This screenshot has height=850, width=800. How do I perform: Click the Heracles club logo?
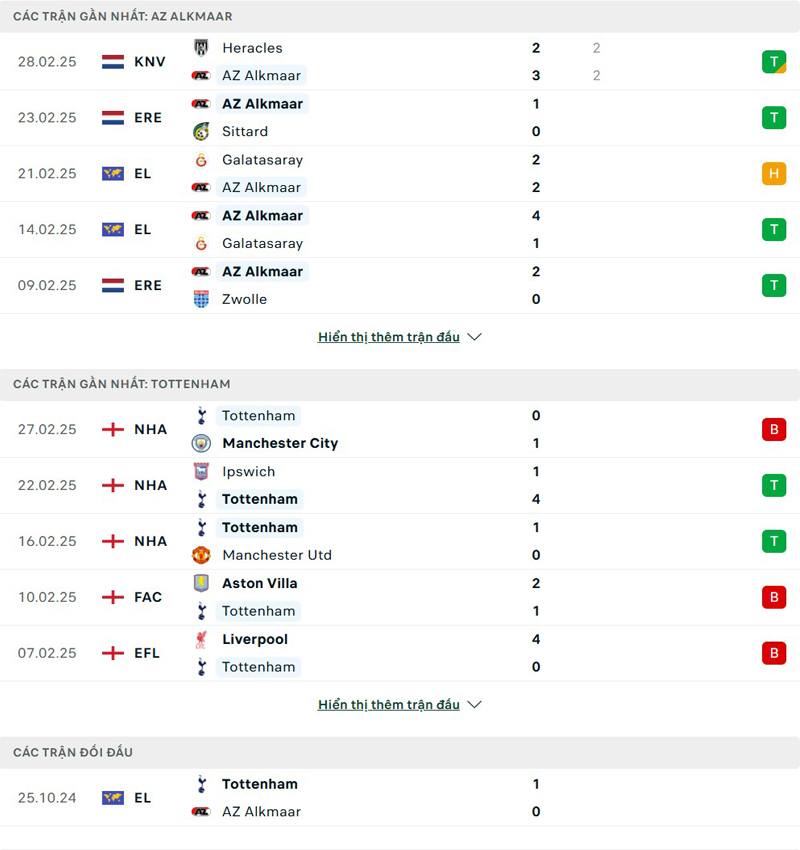[200, 47]
